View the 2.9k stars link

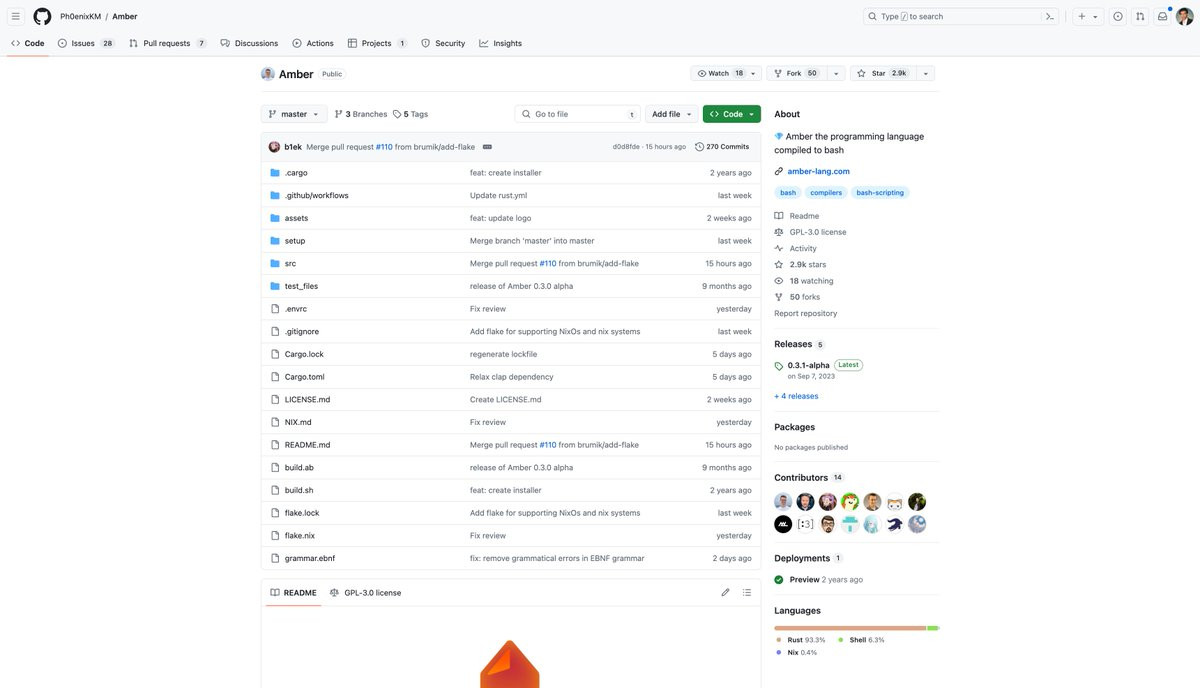(800, 265)
